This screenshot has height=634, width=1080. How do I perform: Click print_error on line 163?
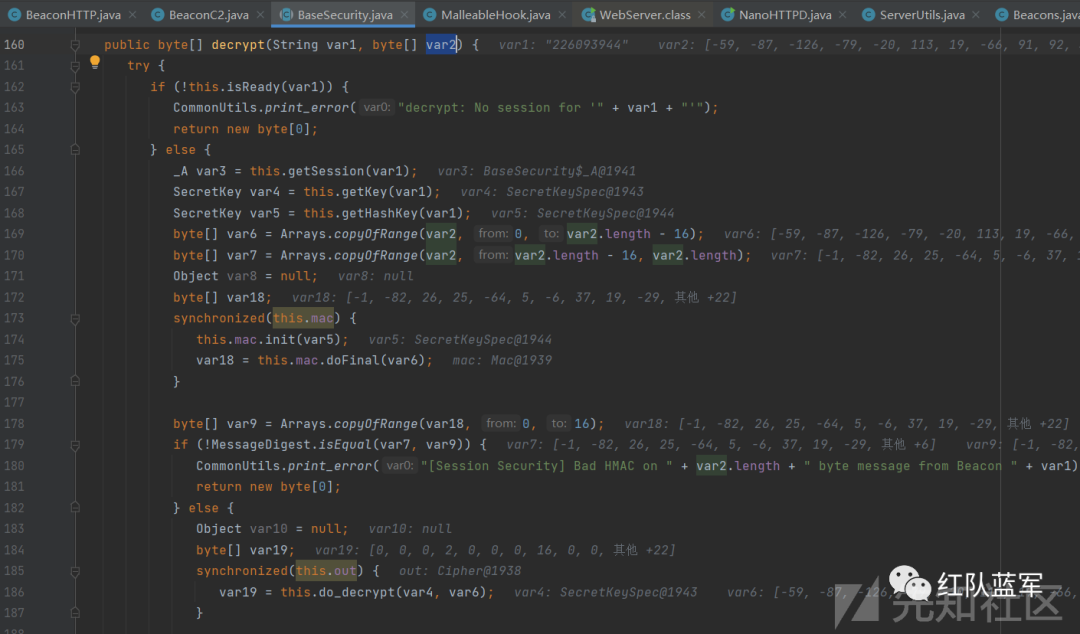pos(307,108)
